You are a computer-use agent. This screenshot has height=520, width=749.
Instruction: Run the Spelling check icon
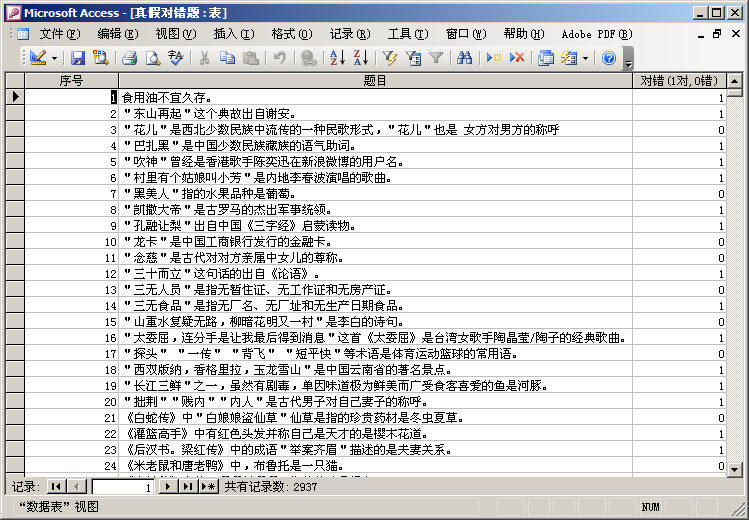click(x=176, y=58)
